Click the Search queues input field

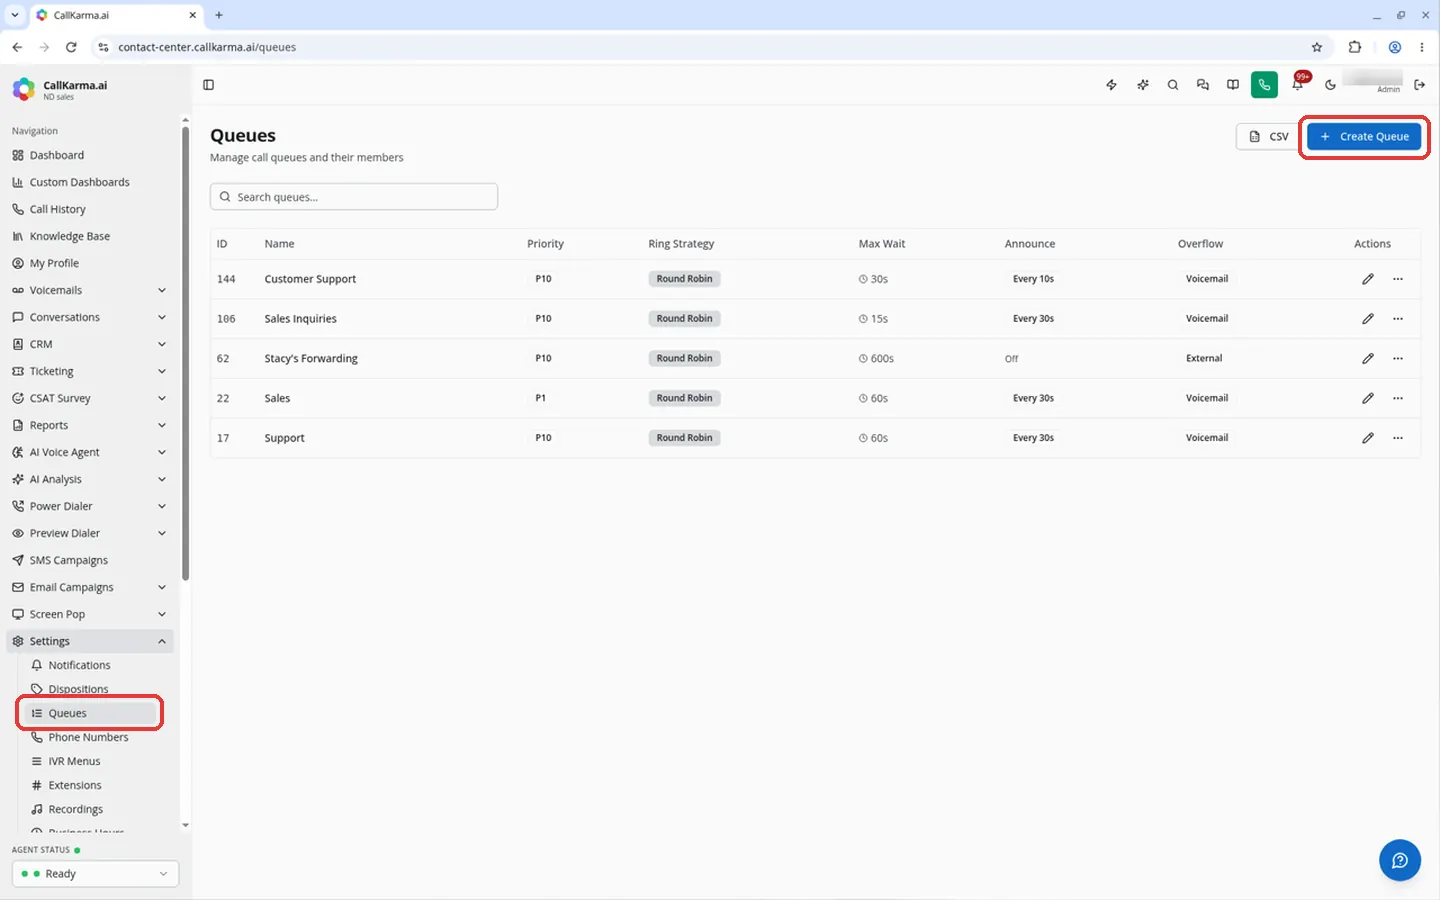tap(354, 197)
